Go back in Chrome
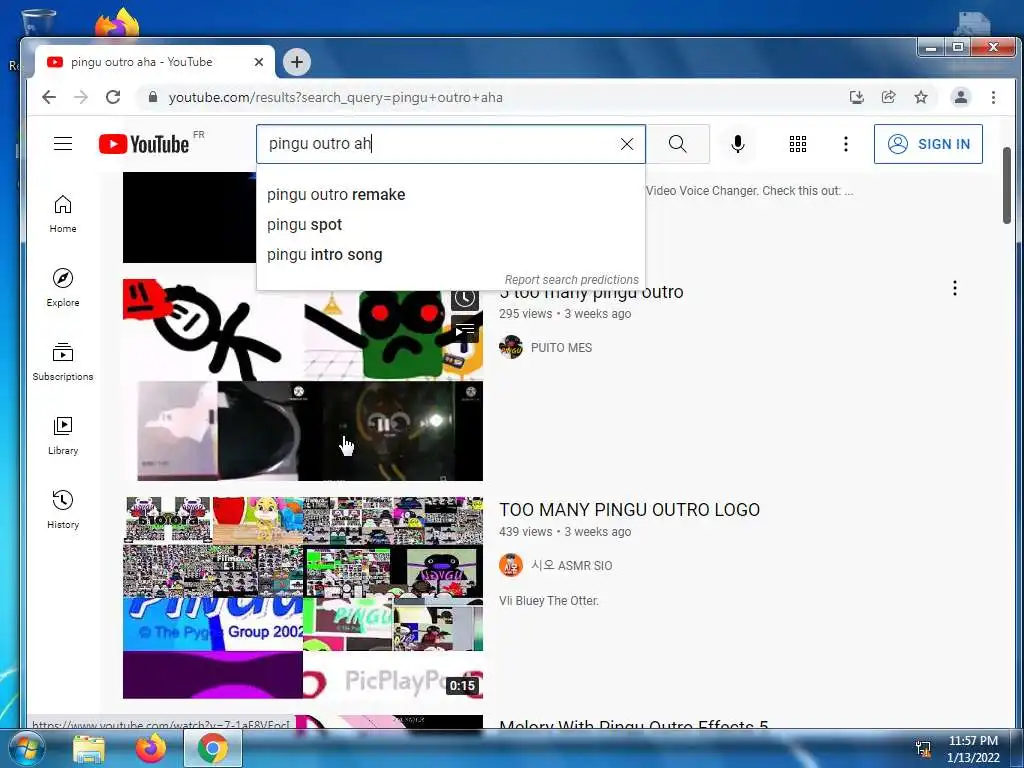The width and height of the screenshot is (1024, 768). click(x=49, y=97)
